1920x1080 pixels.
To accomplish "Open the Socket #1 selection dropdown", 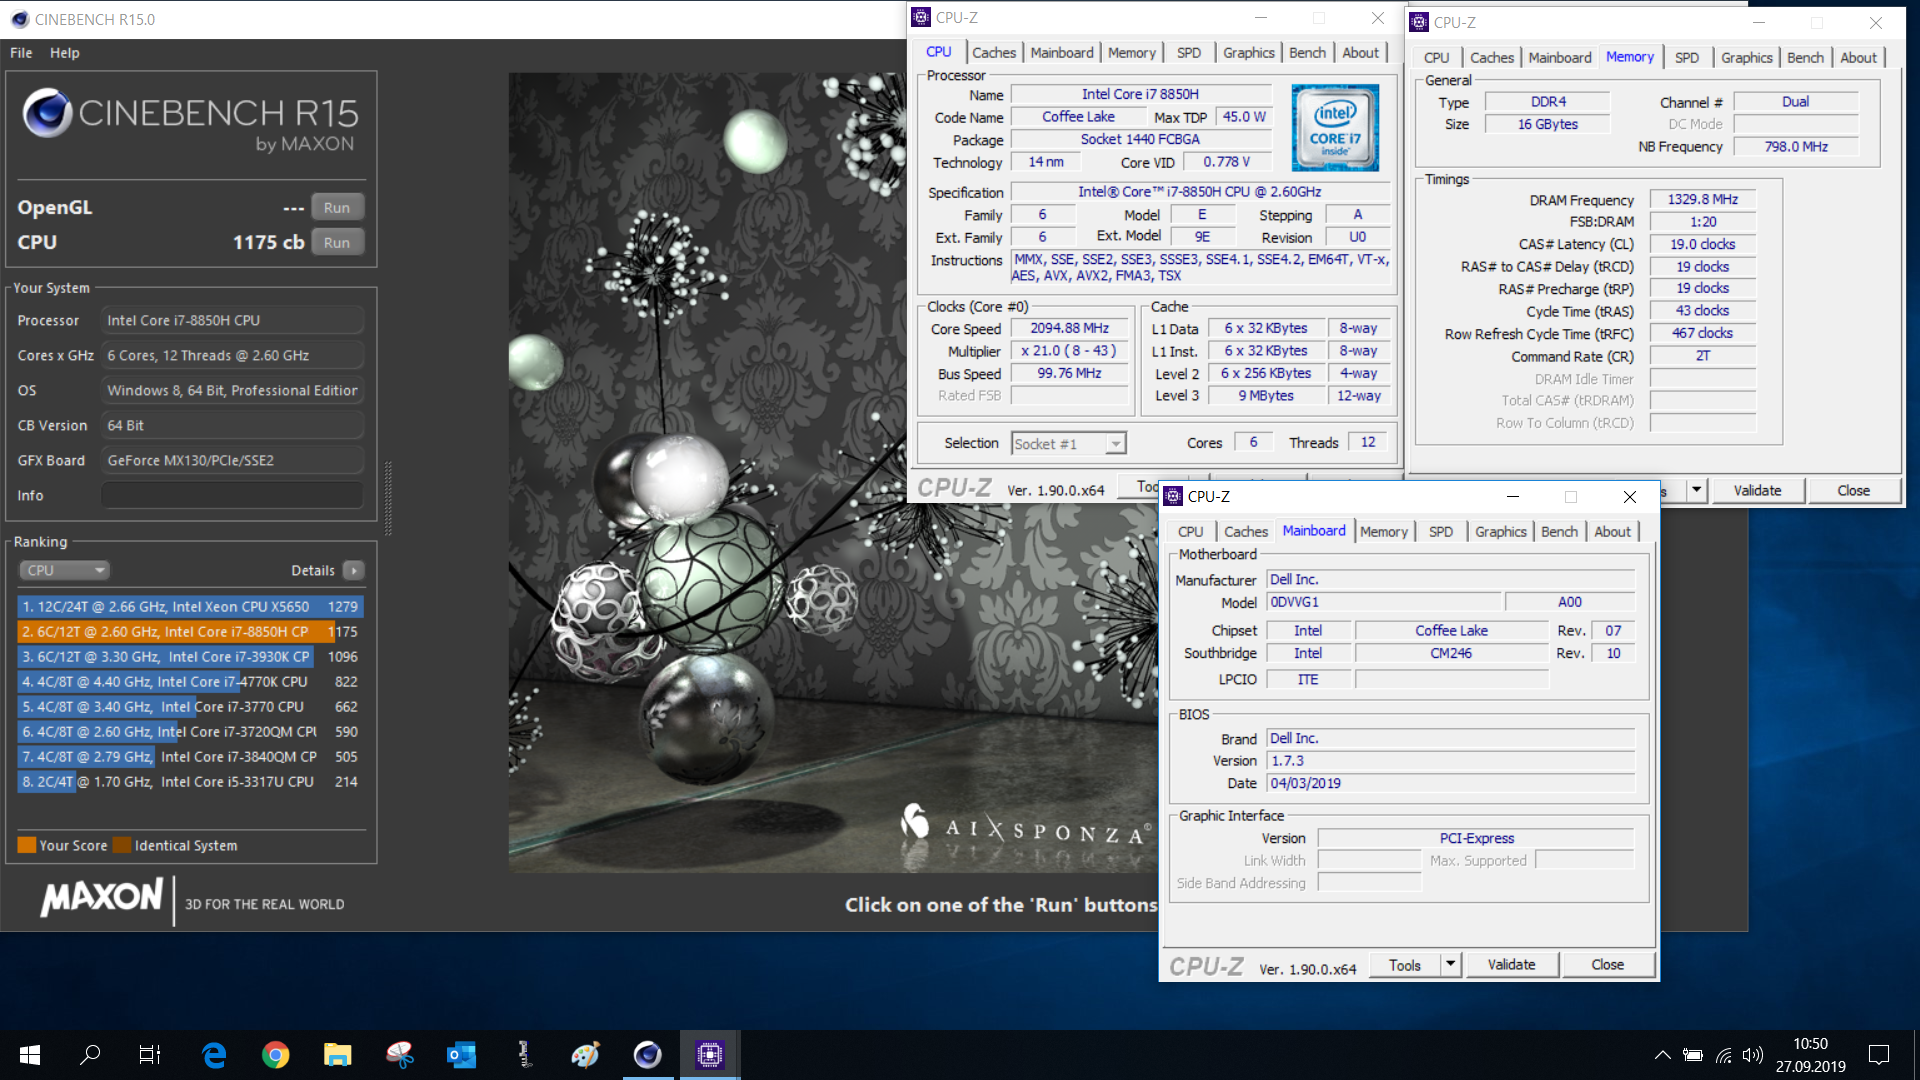I will tap(1069, 444).
